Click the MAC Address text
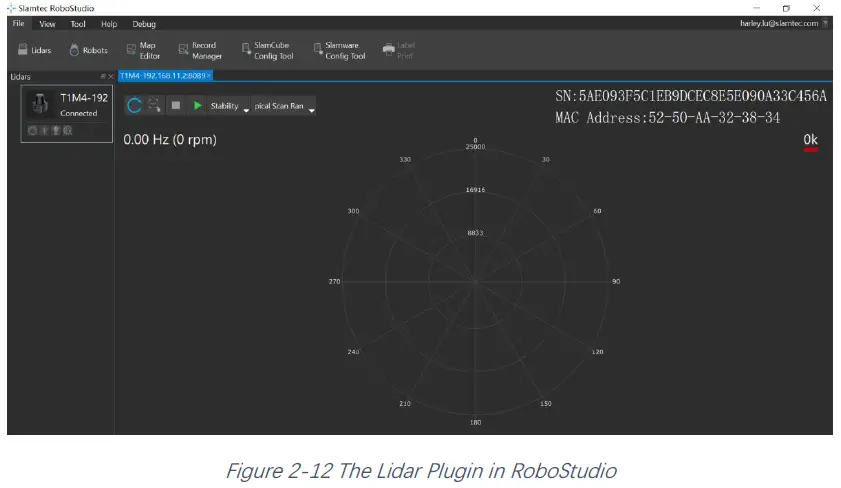This screenshot has height=488, width=841. pos(667,117)
